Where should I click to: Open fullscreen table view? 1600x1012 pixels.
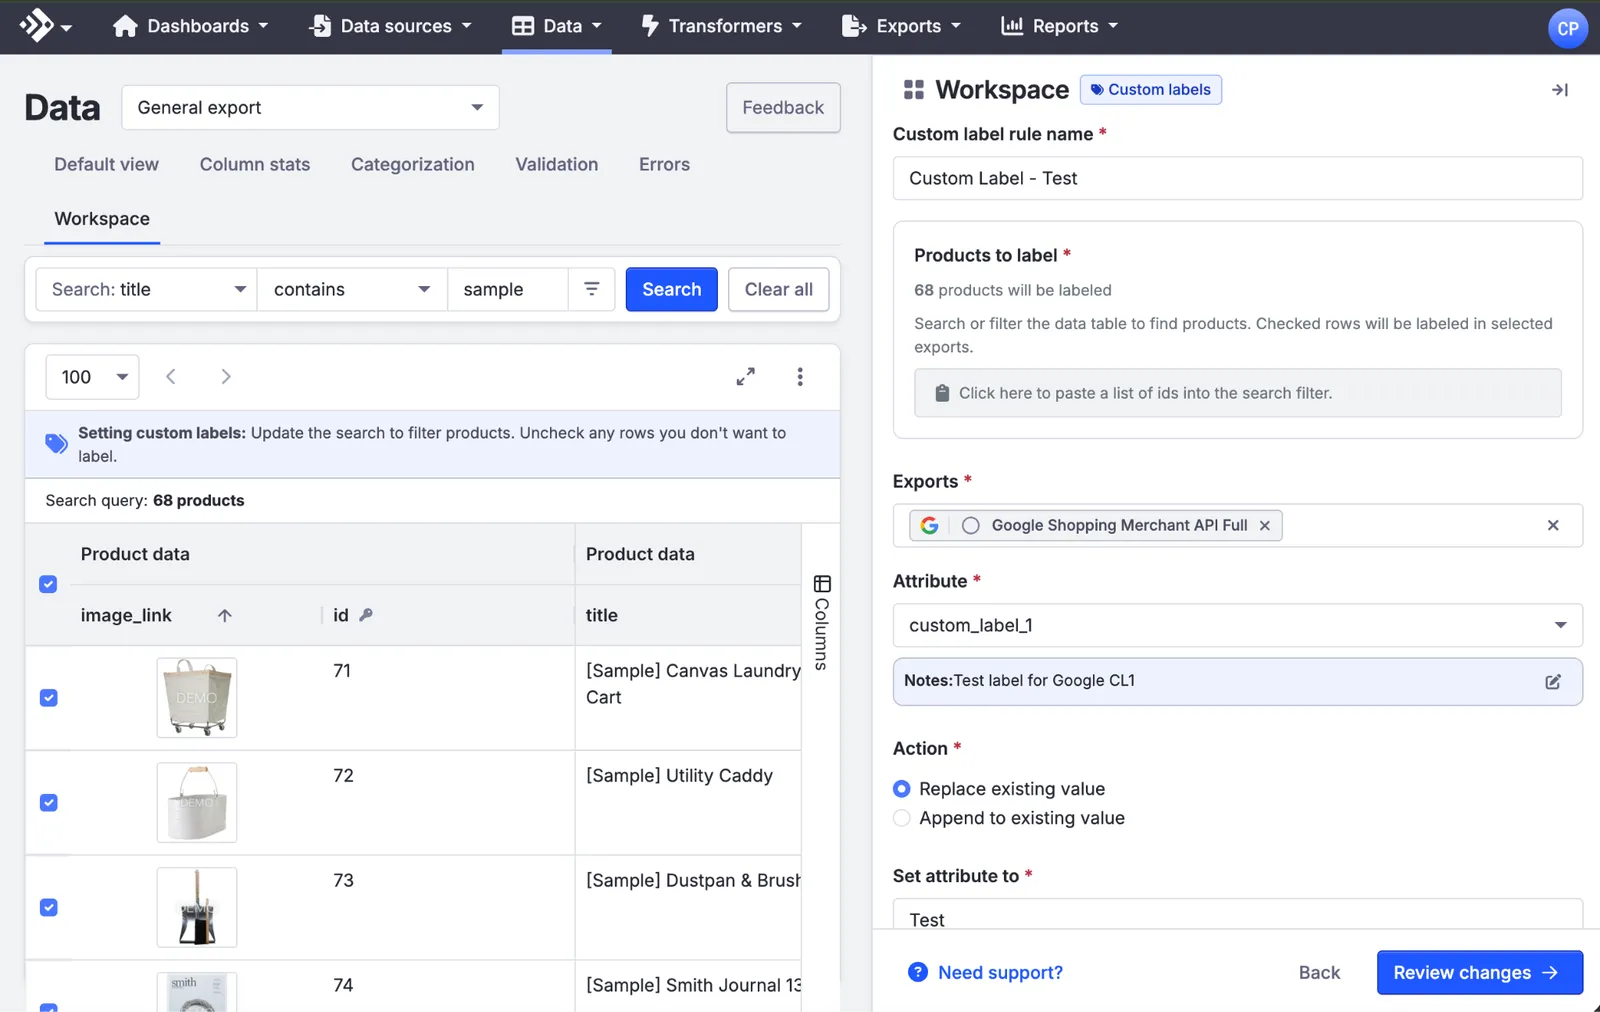click(x=745, y=377)
